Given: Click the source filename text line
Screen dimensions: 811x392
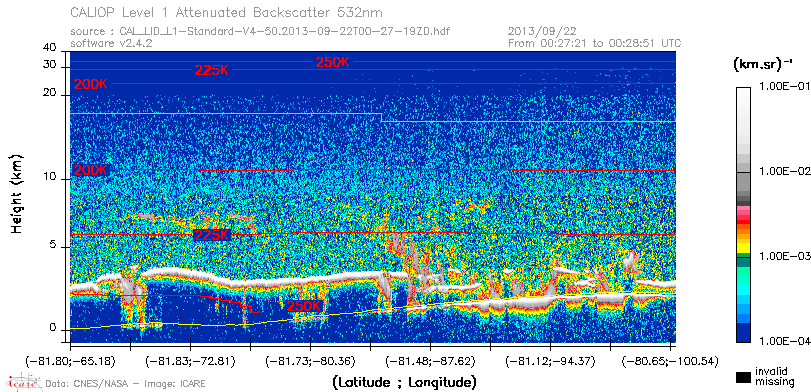Looking at the screenshot, I should click(x=260, y=32).
